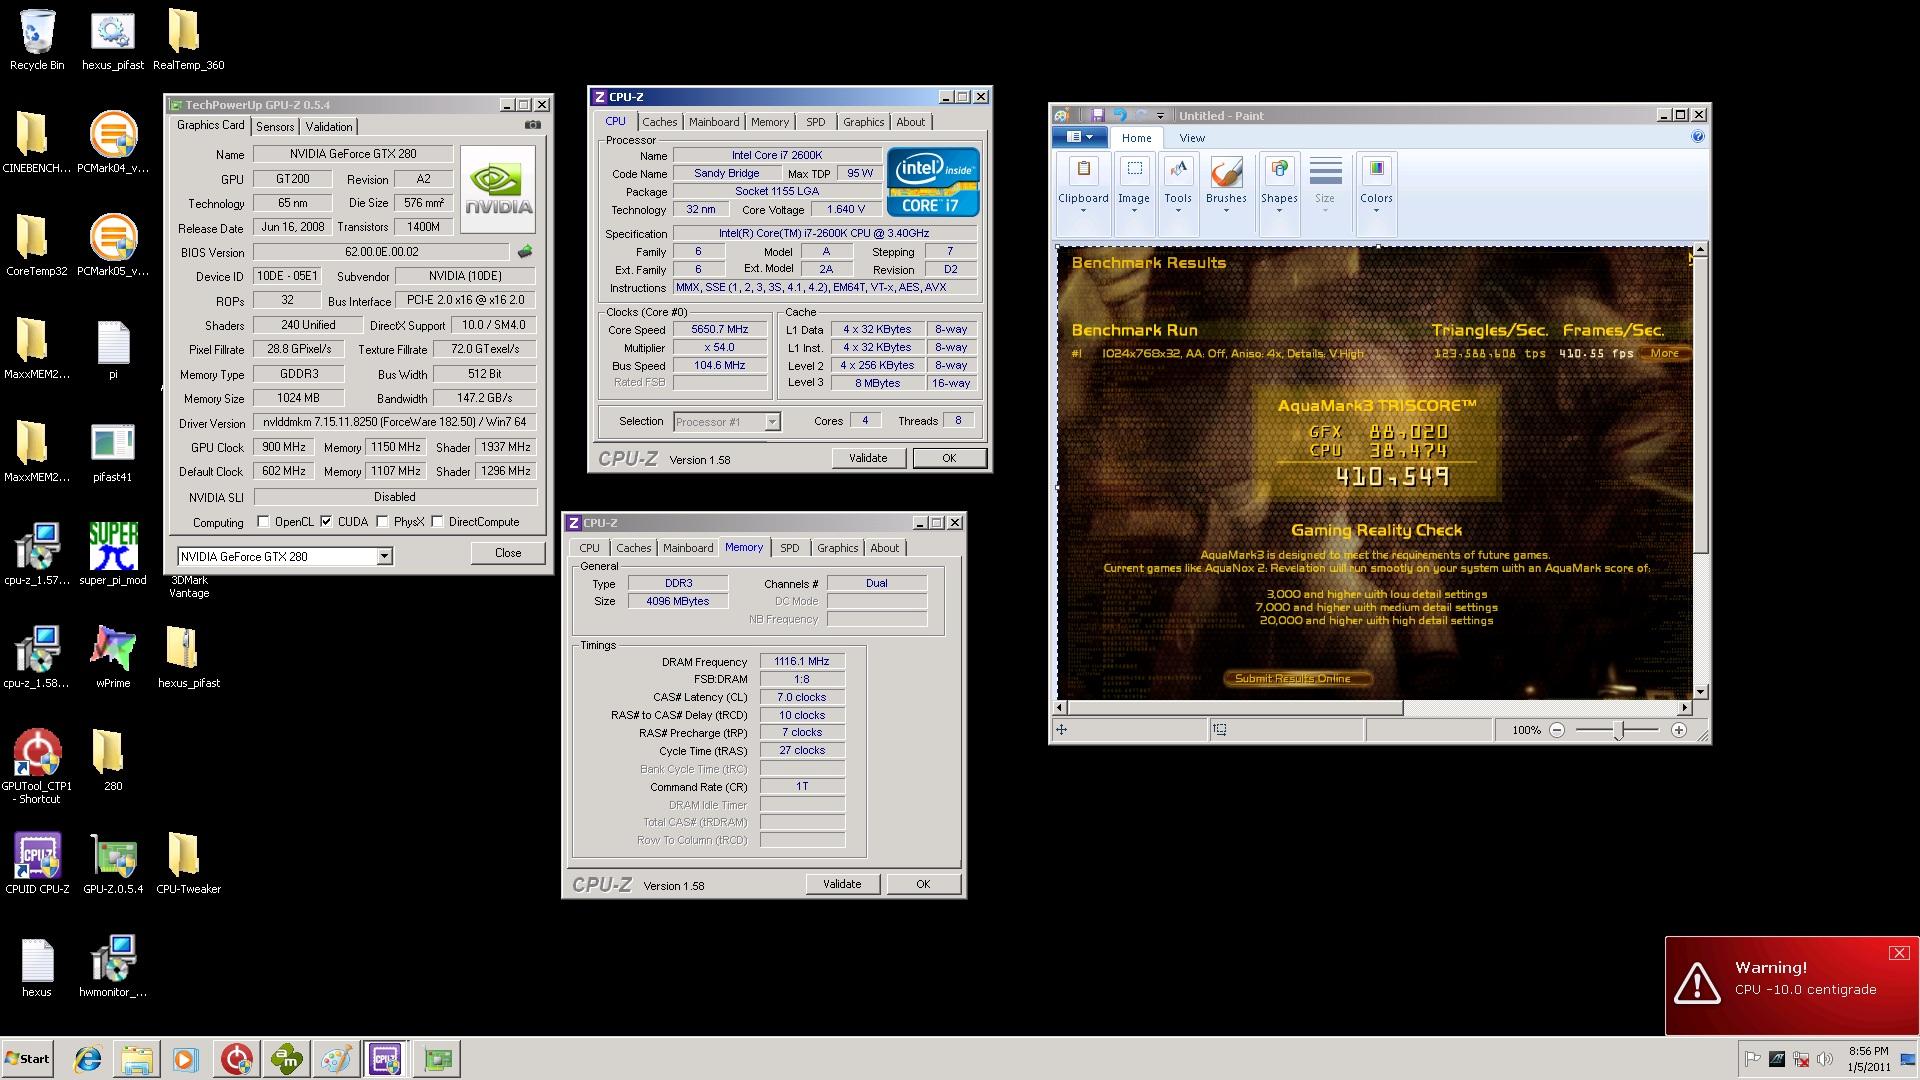Click the Intel Core i7 logo in CPU-Z

[x=932, y=182]
